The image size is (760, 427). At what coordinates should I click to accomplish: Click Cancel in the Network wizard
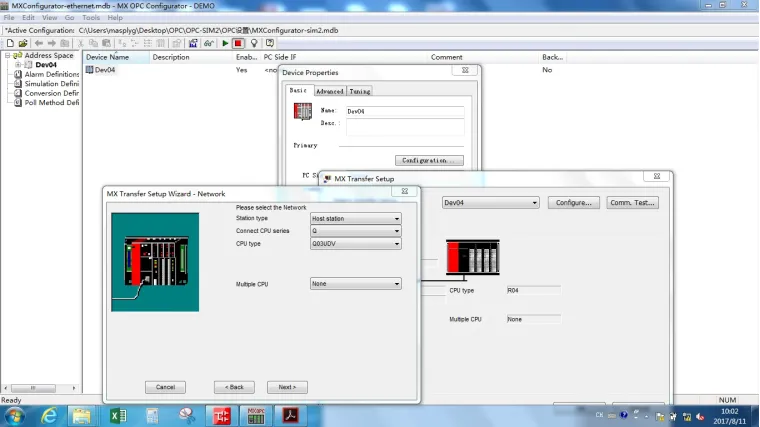point(165,387)
